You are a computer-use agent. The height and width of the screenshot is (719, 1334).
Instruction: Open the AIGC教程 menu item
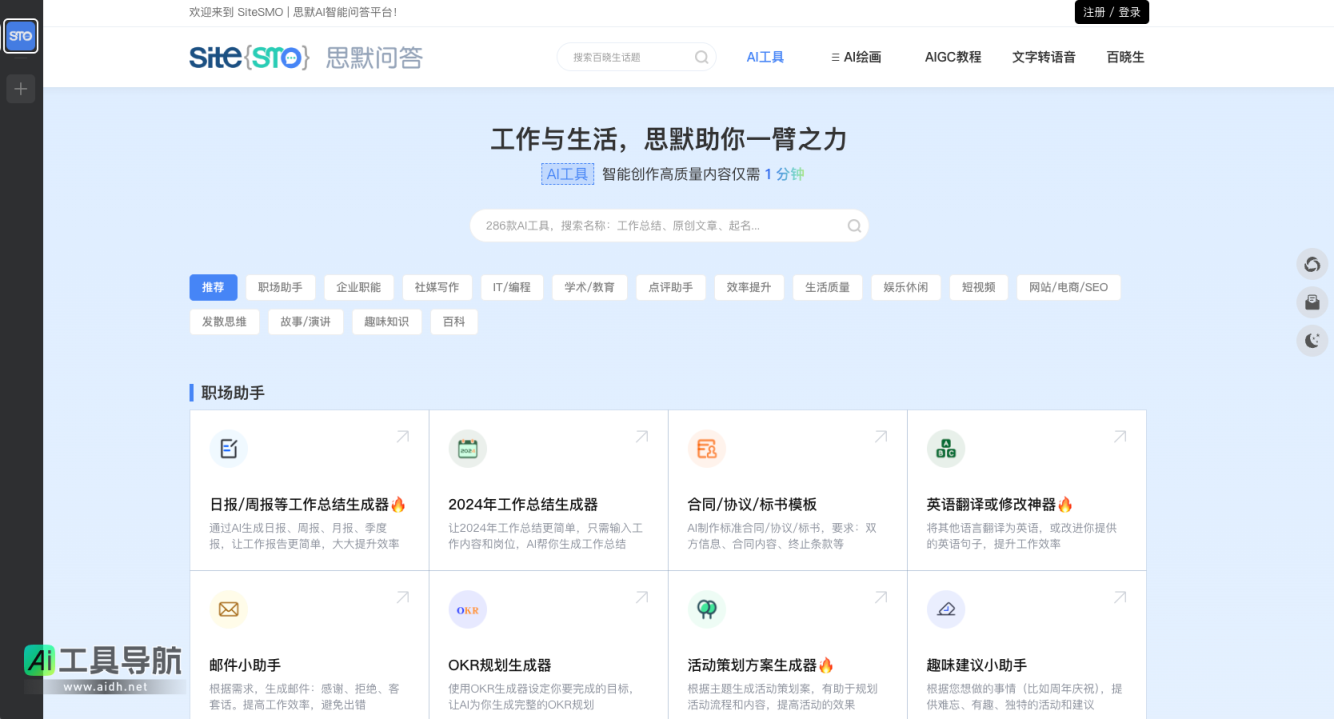click(953, 57)
